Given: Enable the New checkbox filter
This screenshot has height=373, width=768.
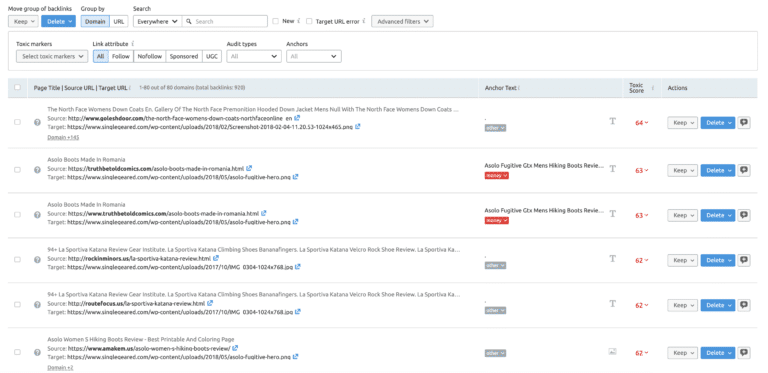Looking at the screenshot, I should 276,21.
